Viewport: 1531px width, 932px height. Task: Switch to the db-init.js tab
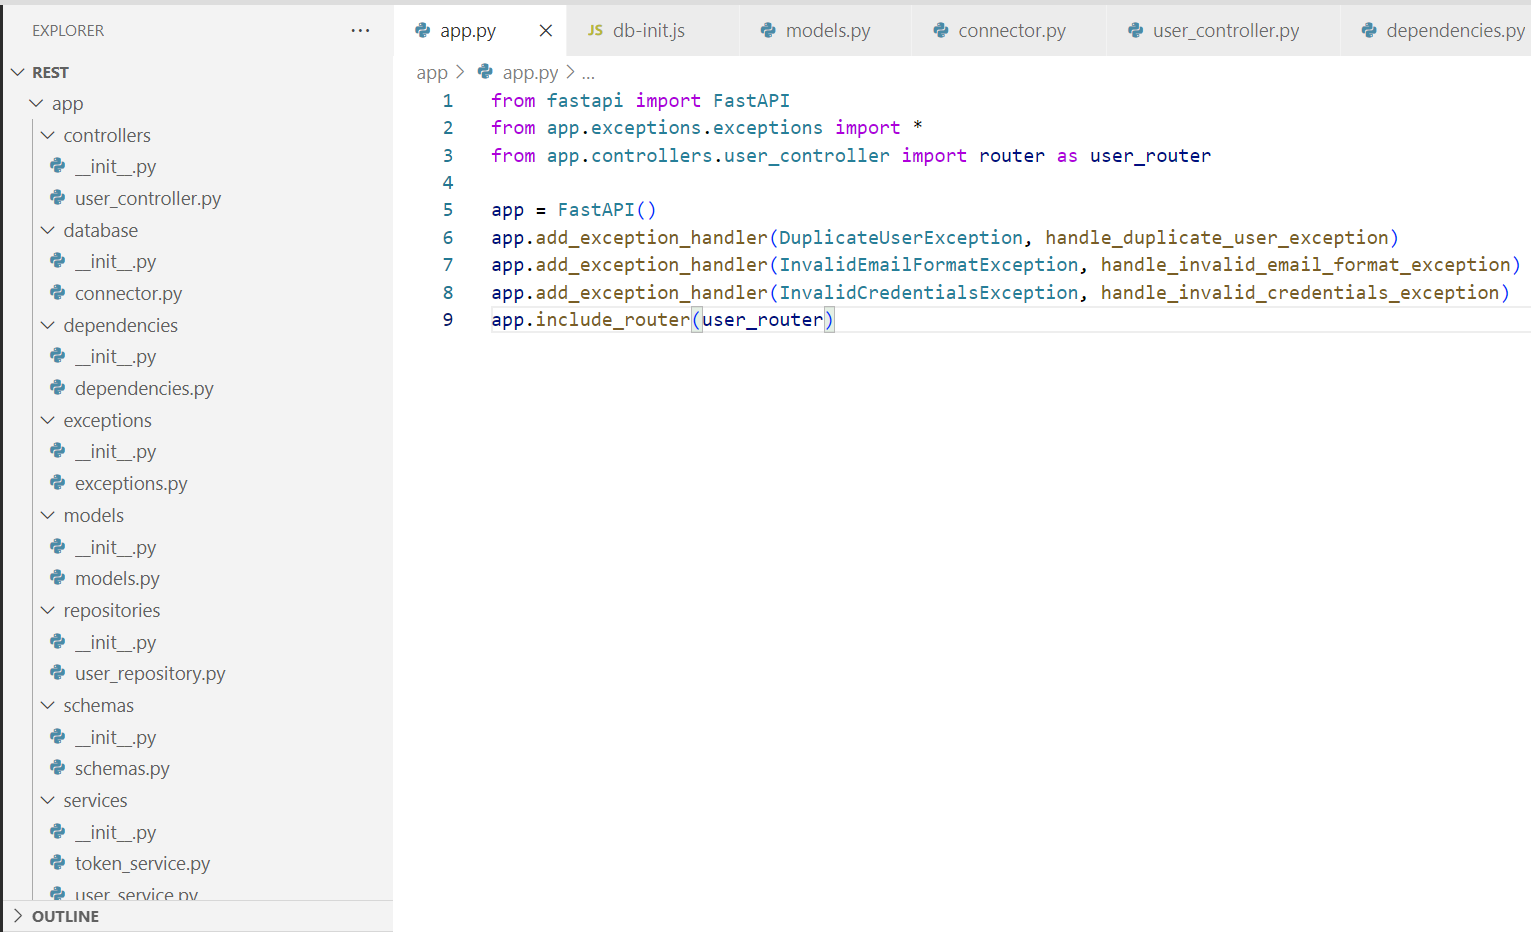click(653, 31)
